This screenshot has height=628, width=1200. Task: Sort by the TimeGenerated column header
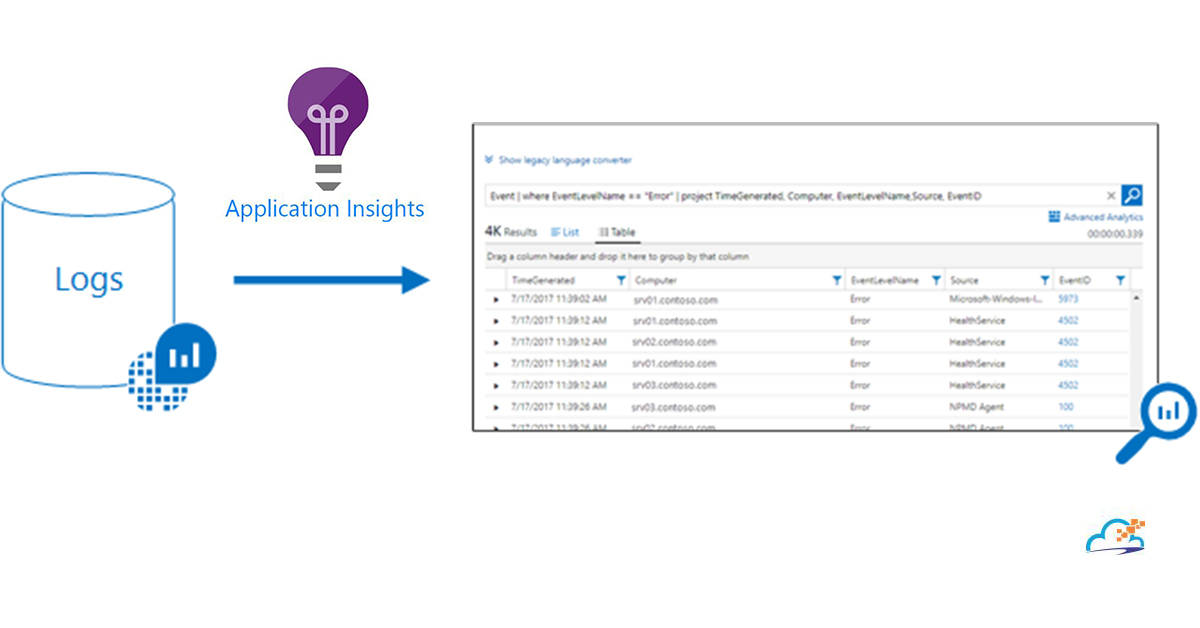543,281
